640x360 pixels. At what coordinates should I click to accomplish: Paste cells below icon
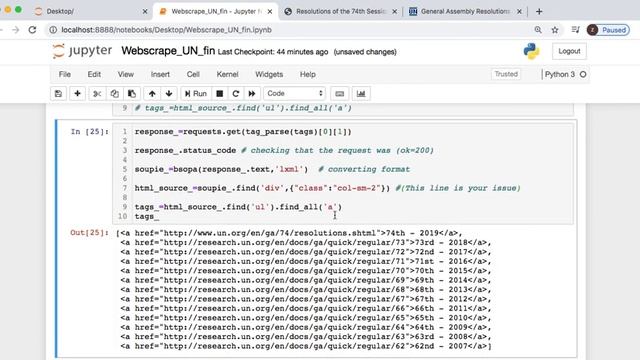(132, 93)
